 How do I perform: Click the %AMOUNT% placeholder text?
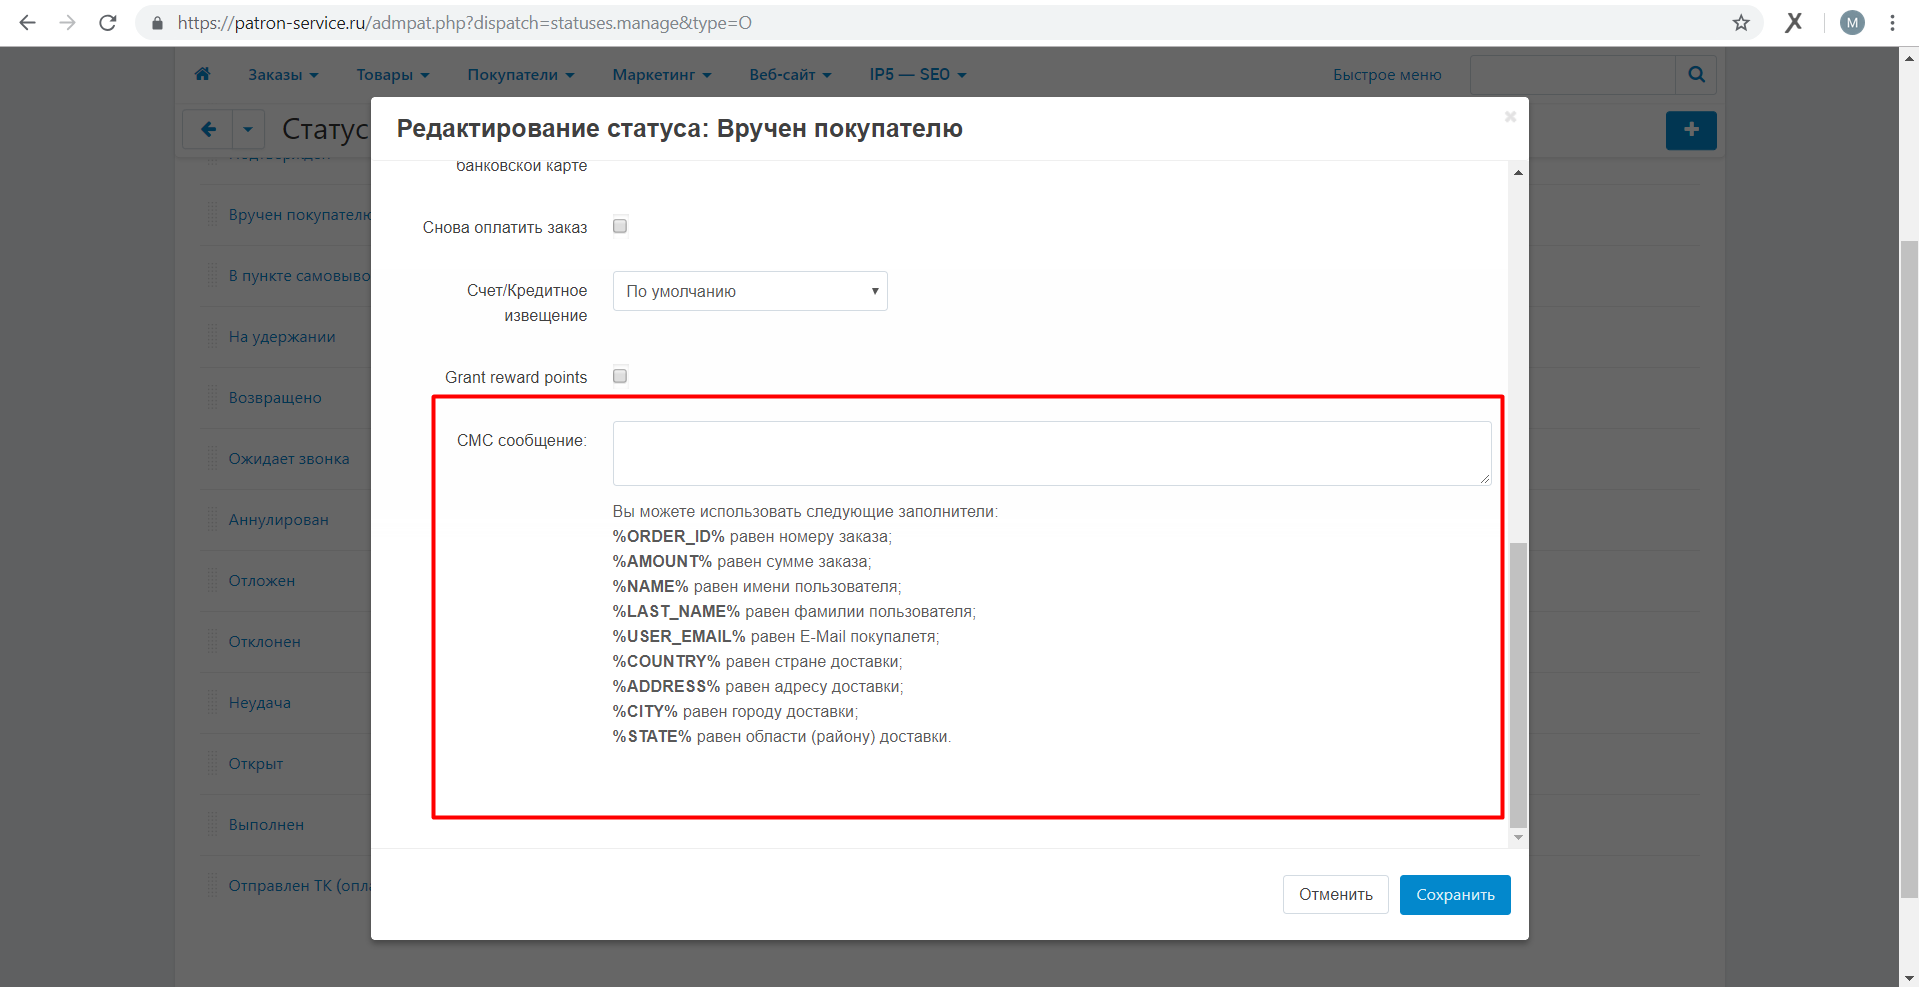click(662, 562)
